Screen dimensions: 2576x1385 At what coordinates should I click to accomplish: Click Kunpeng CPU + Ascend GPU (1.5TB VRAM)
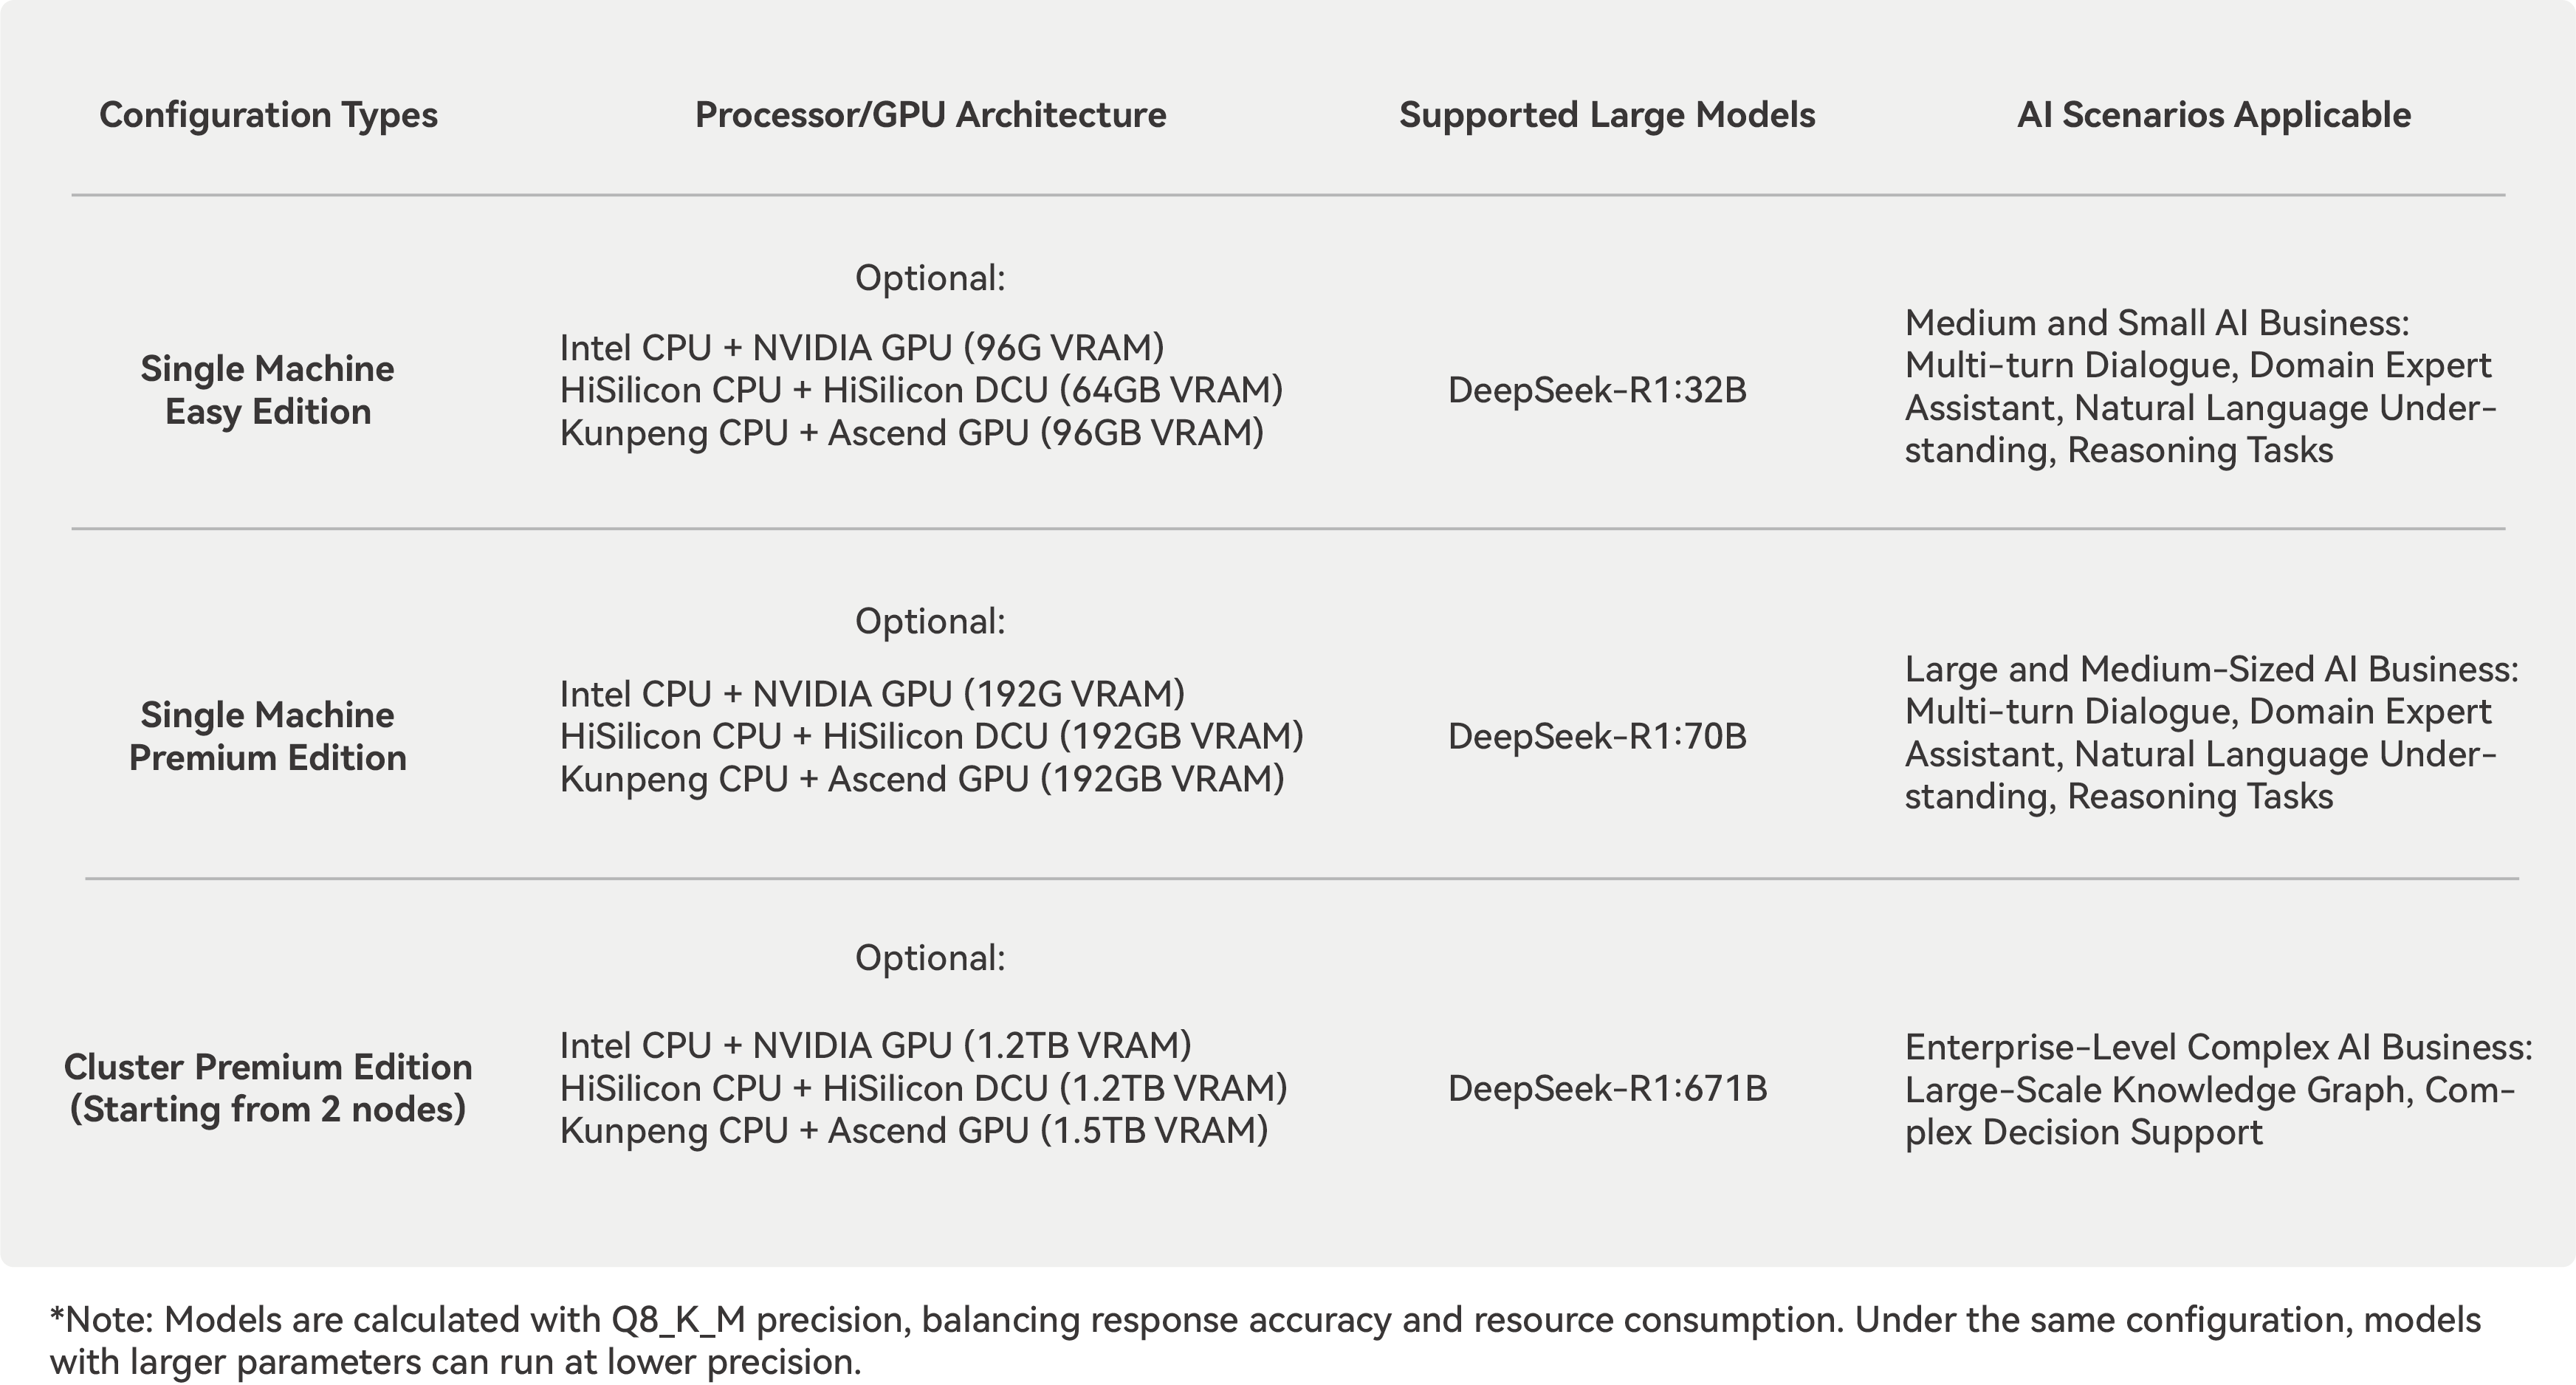(914, 1131)
